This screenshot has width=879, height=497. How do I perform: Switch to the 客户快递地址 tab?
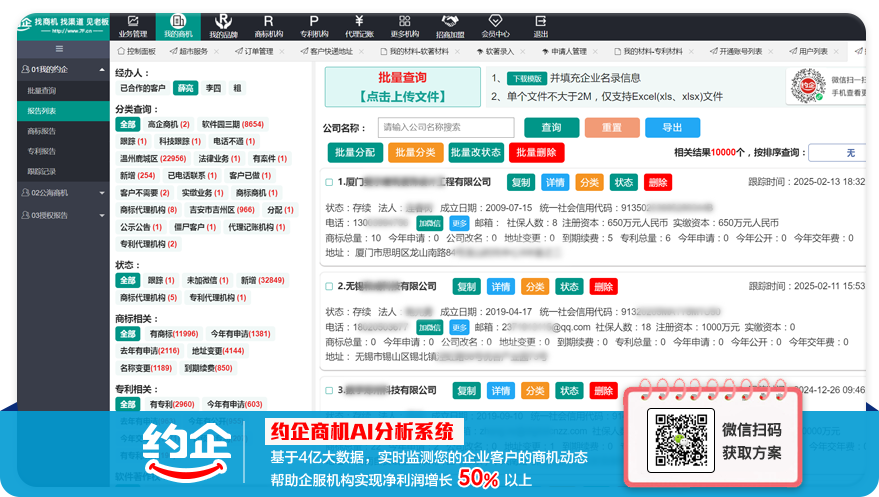tap(326, 52)
